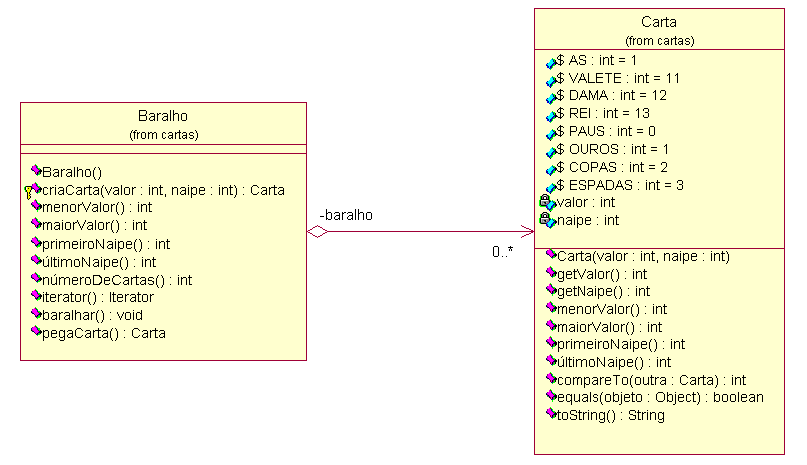This screenshot has width=807, height=465.
Task: Click the attribute icon beside AS
Action: (x=551, y=63)
